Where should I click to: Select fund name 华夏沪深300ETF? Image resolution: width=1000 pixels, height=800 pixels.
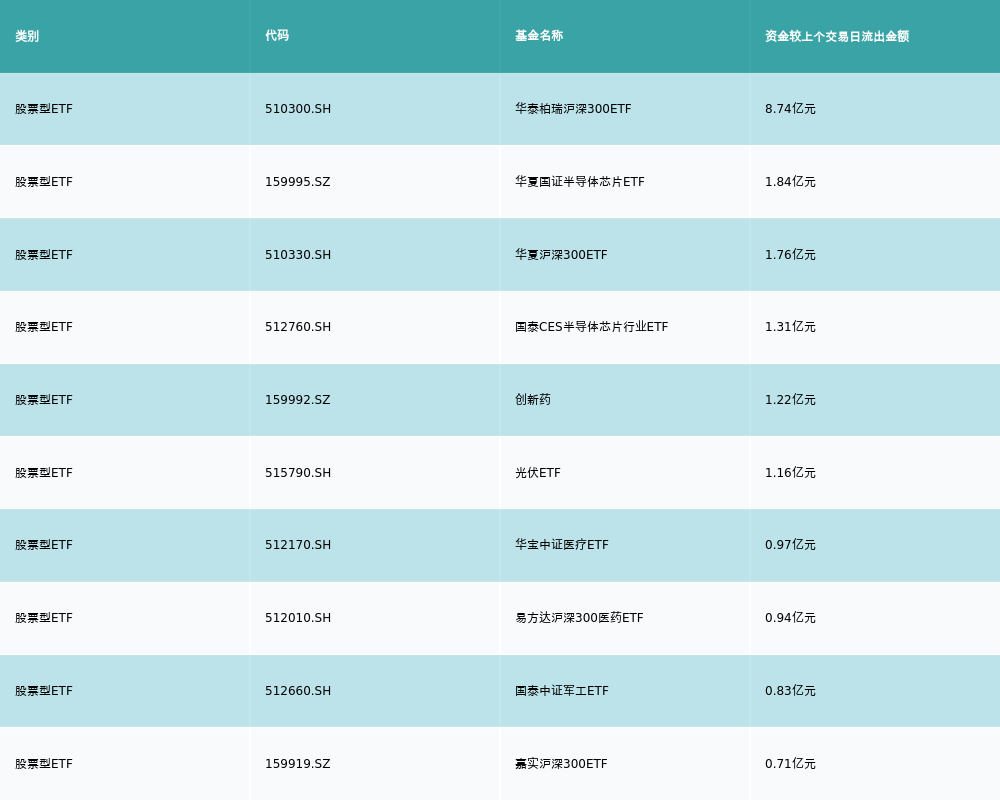click(561, 255)
